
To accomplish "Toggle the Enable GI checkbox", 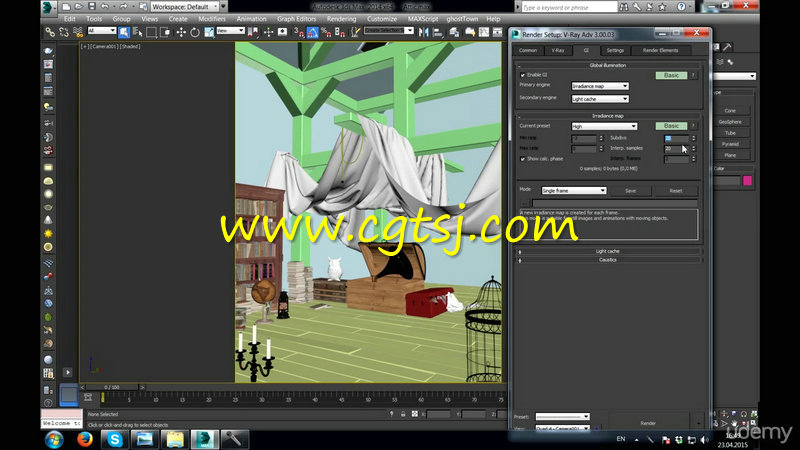I will click(522, 75).
